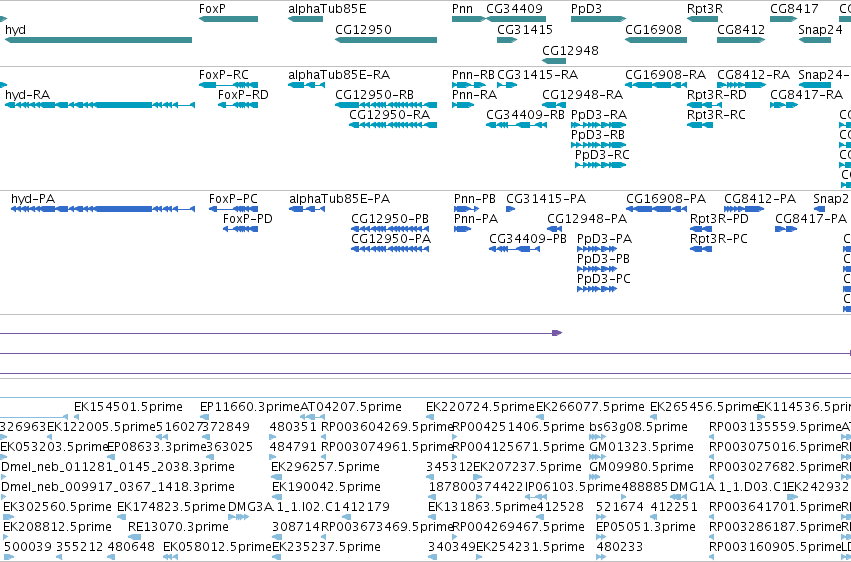Viewport: 851px width, 562px height.
Task: Select the CG12950-PA protein label
Action: [391, 239]
